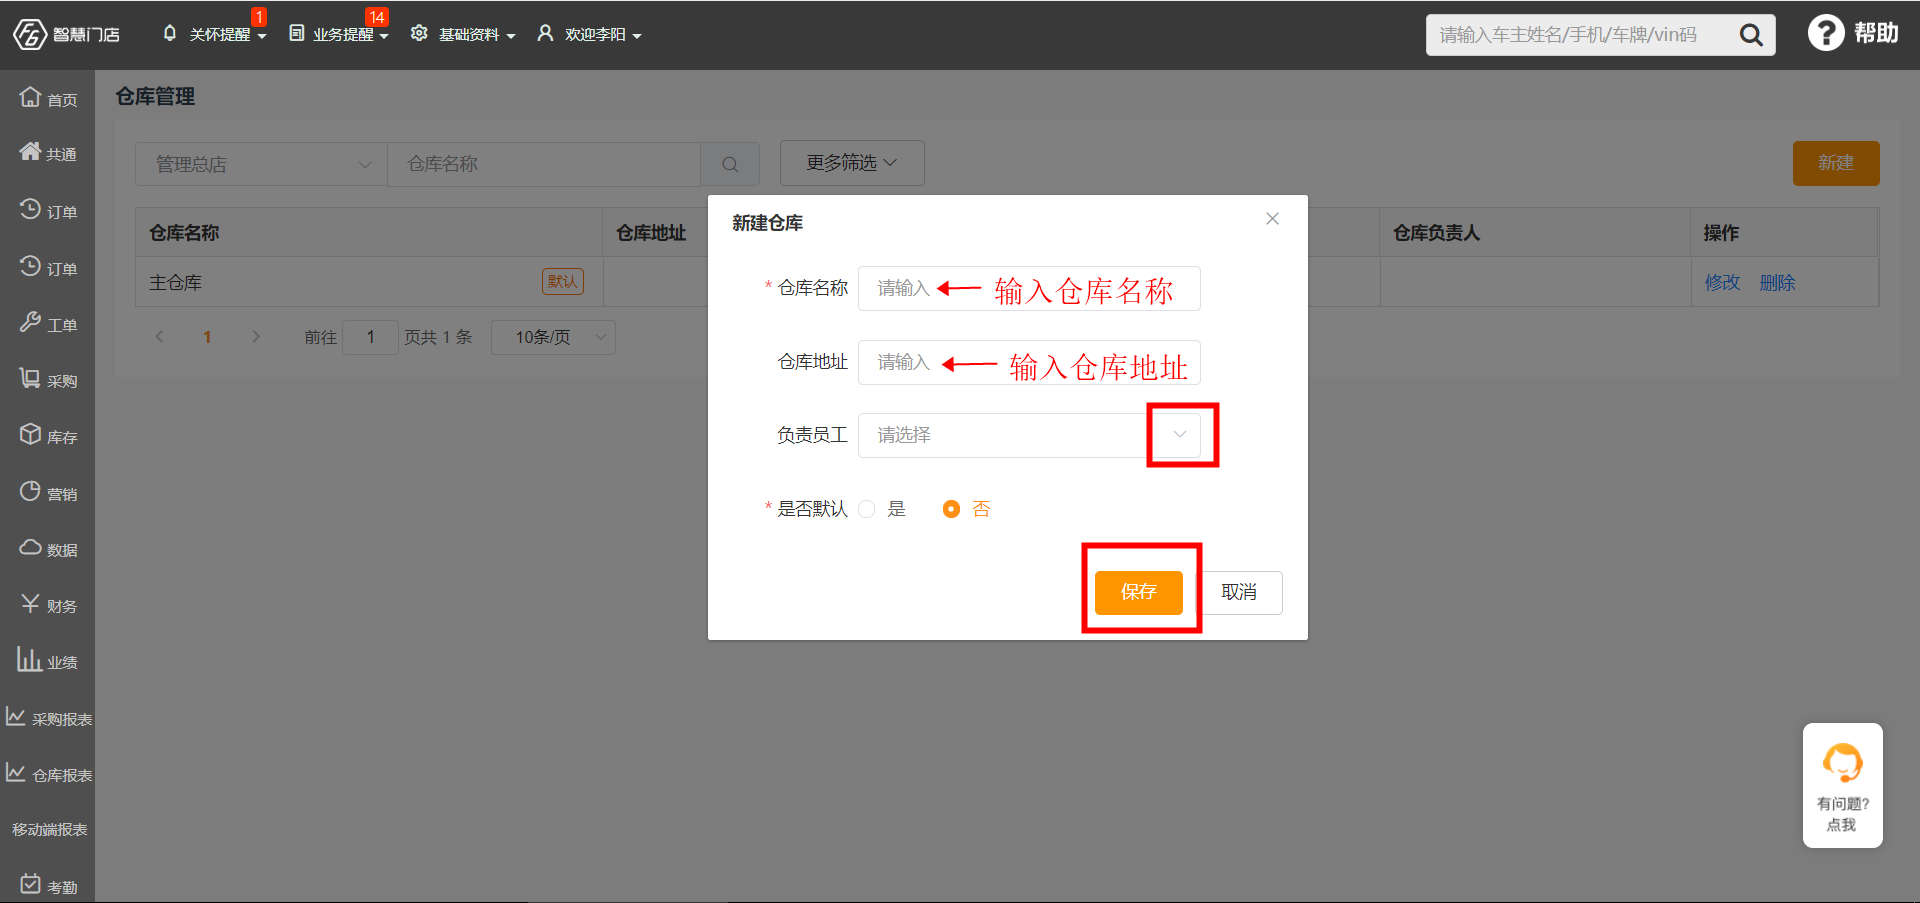Click the 默认 tag on 主仓库

tap(563, 282)
